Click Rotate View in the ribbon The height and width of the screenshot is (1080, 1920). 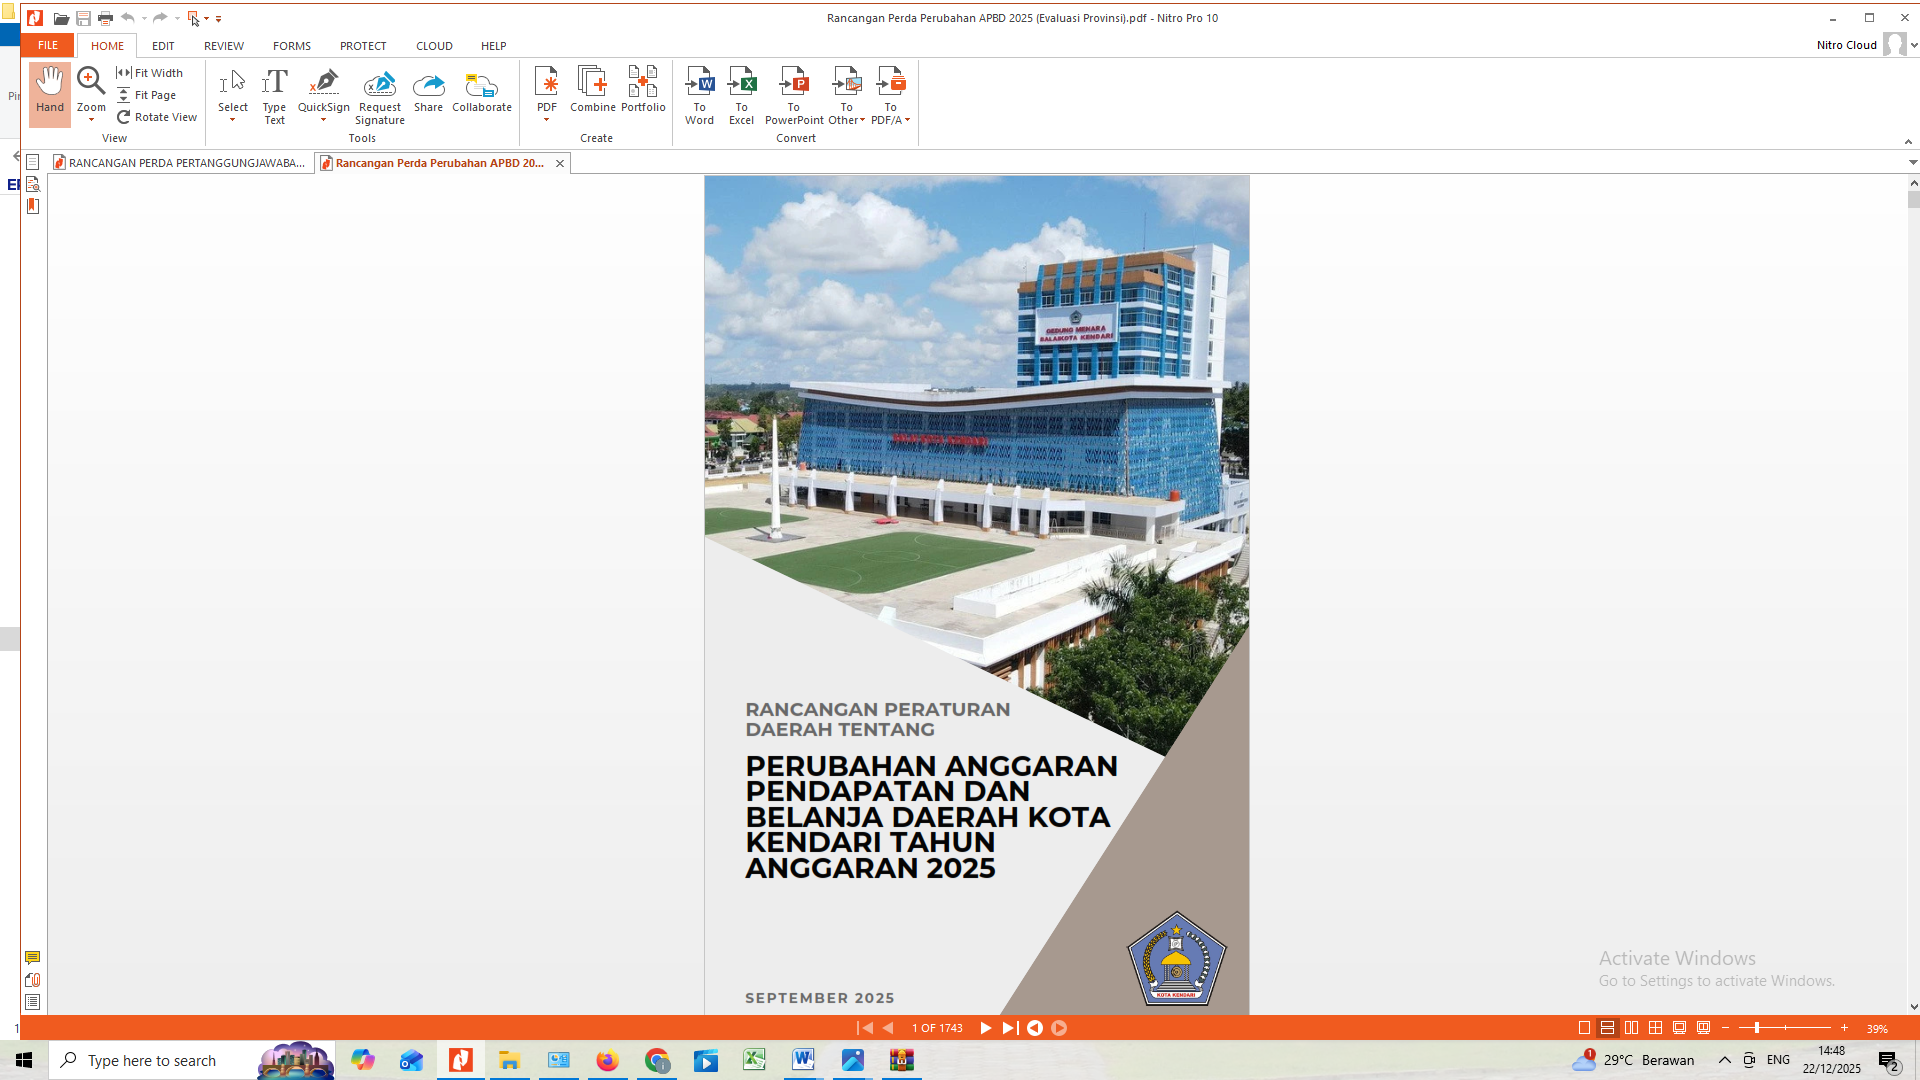click(x=157, y=117)
